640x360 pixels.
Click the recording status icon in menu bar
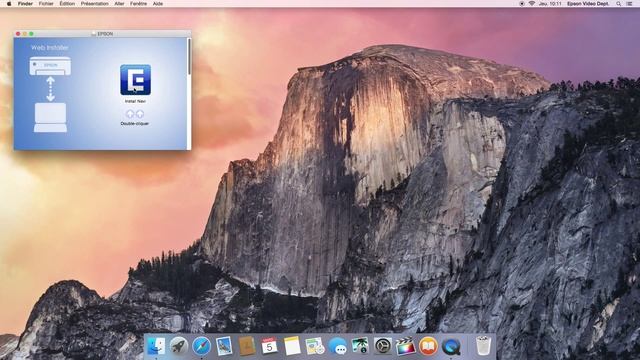tap(522, 4)
